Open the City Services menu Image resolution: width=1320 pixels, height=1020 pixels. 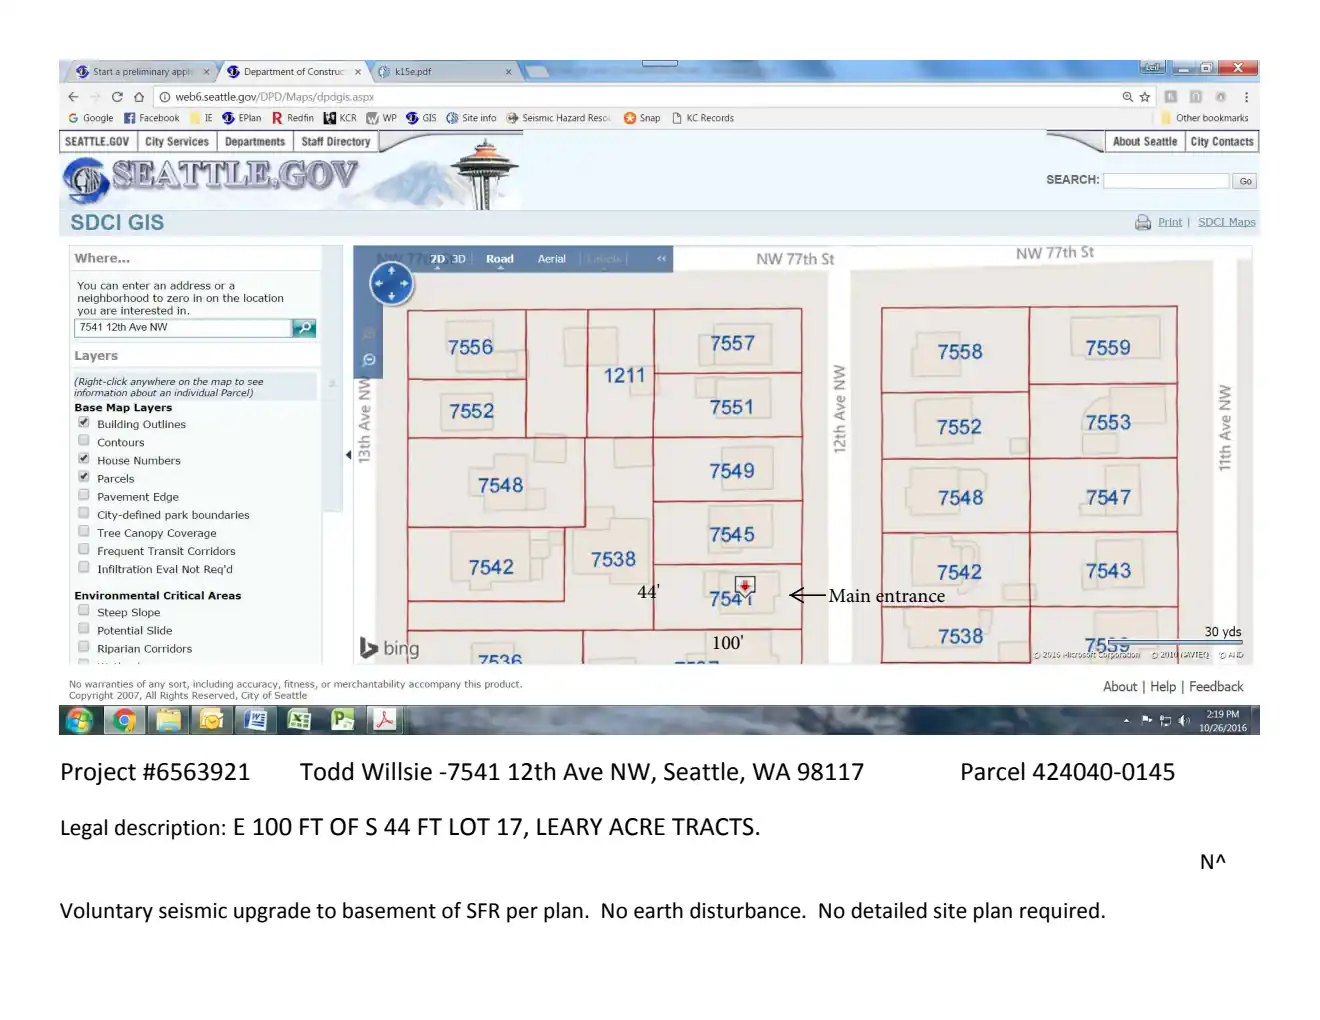click(x=177, y=142)
